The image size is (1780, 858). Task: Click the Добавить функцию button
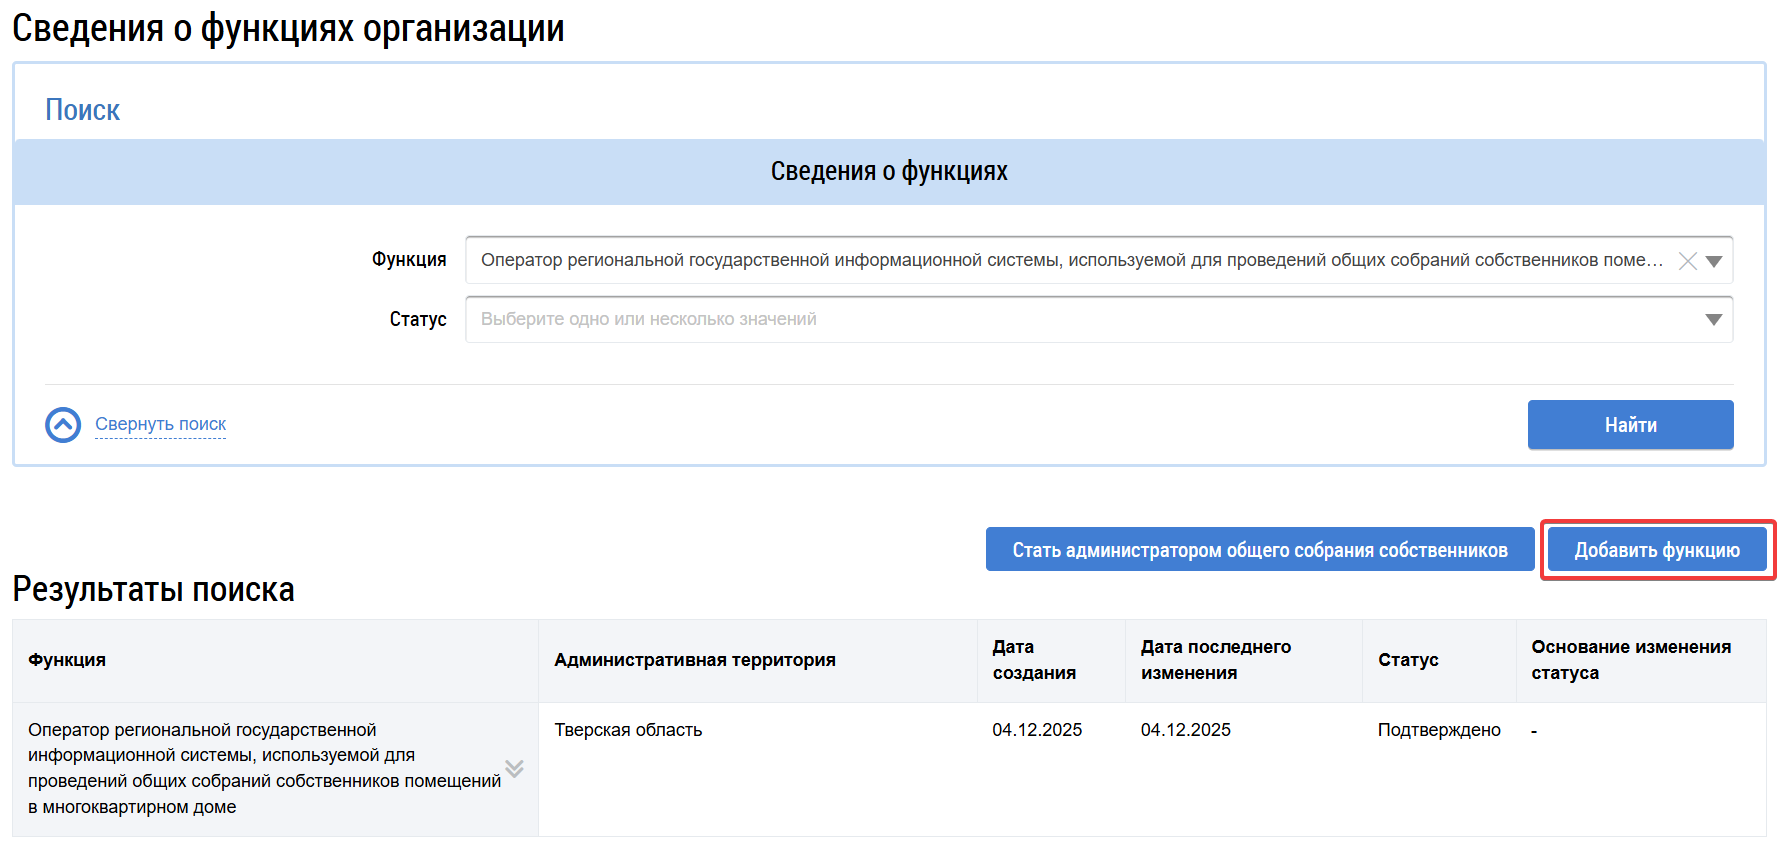pos(1657,550)
